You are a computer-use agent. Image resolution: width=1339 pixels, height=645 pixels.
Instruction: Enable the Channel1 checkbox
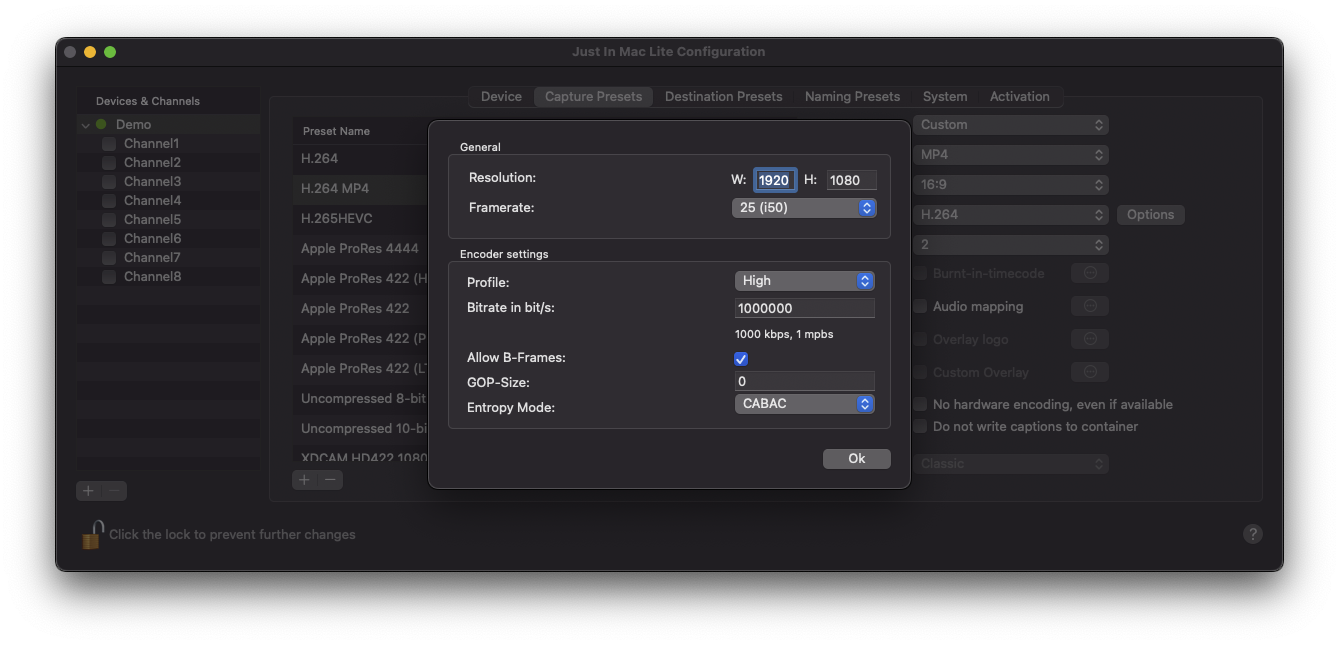coord(109,144)
